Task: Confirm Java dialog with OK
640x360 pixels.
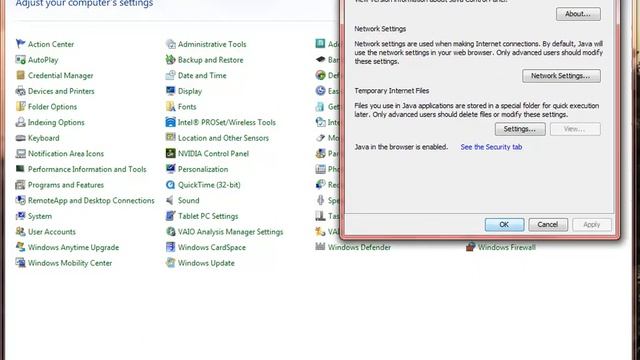Action: point(504,224)
